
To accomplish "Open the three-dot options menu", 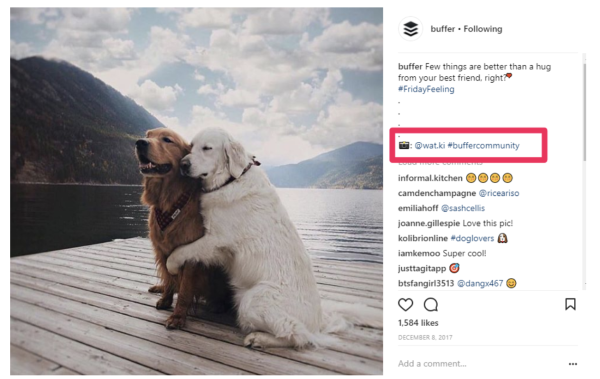I will click(x=573, y=364).
